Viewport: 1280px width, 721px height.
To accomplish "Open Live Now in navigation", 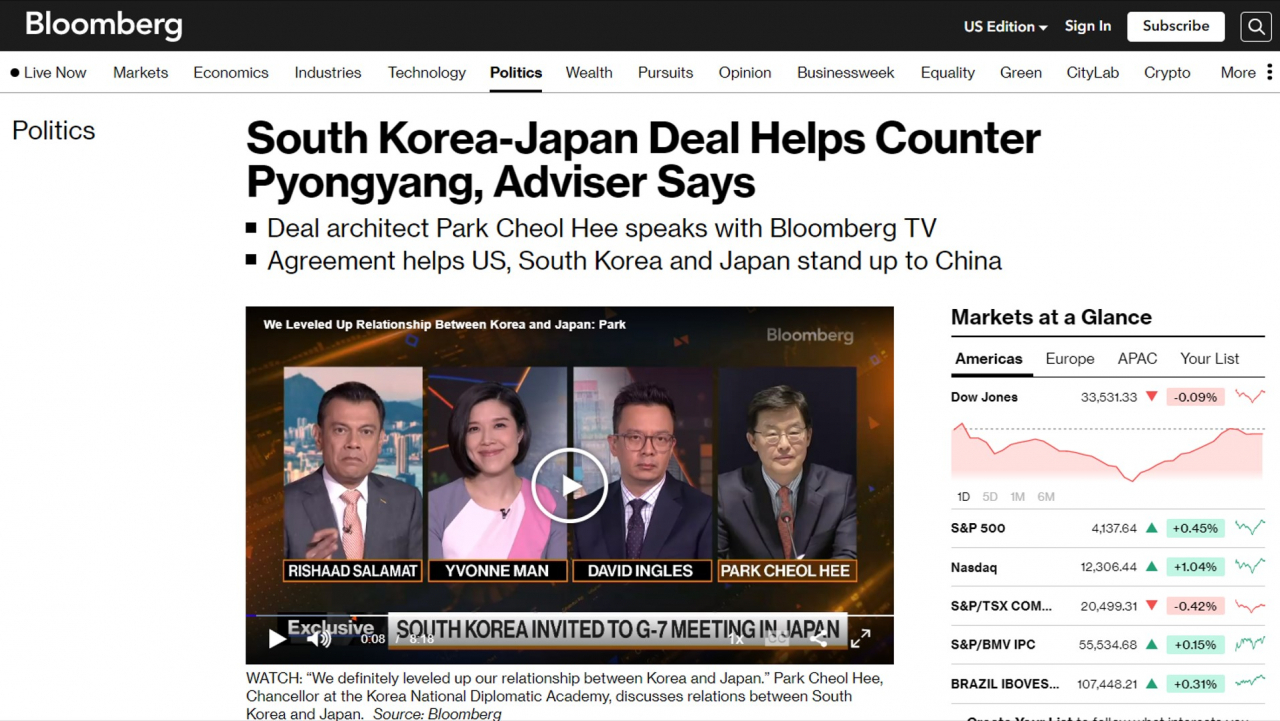I will click(48, 73).
